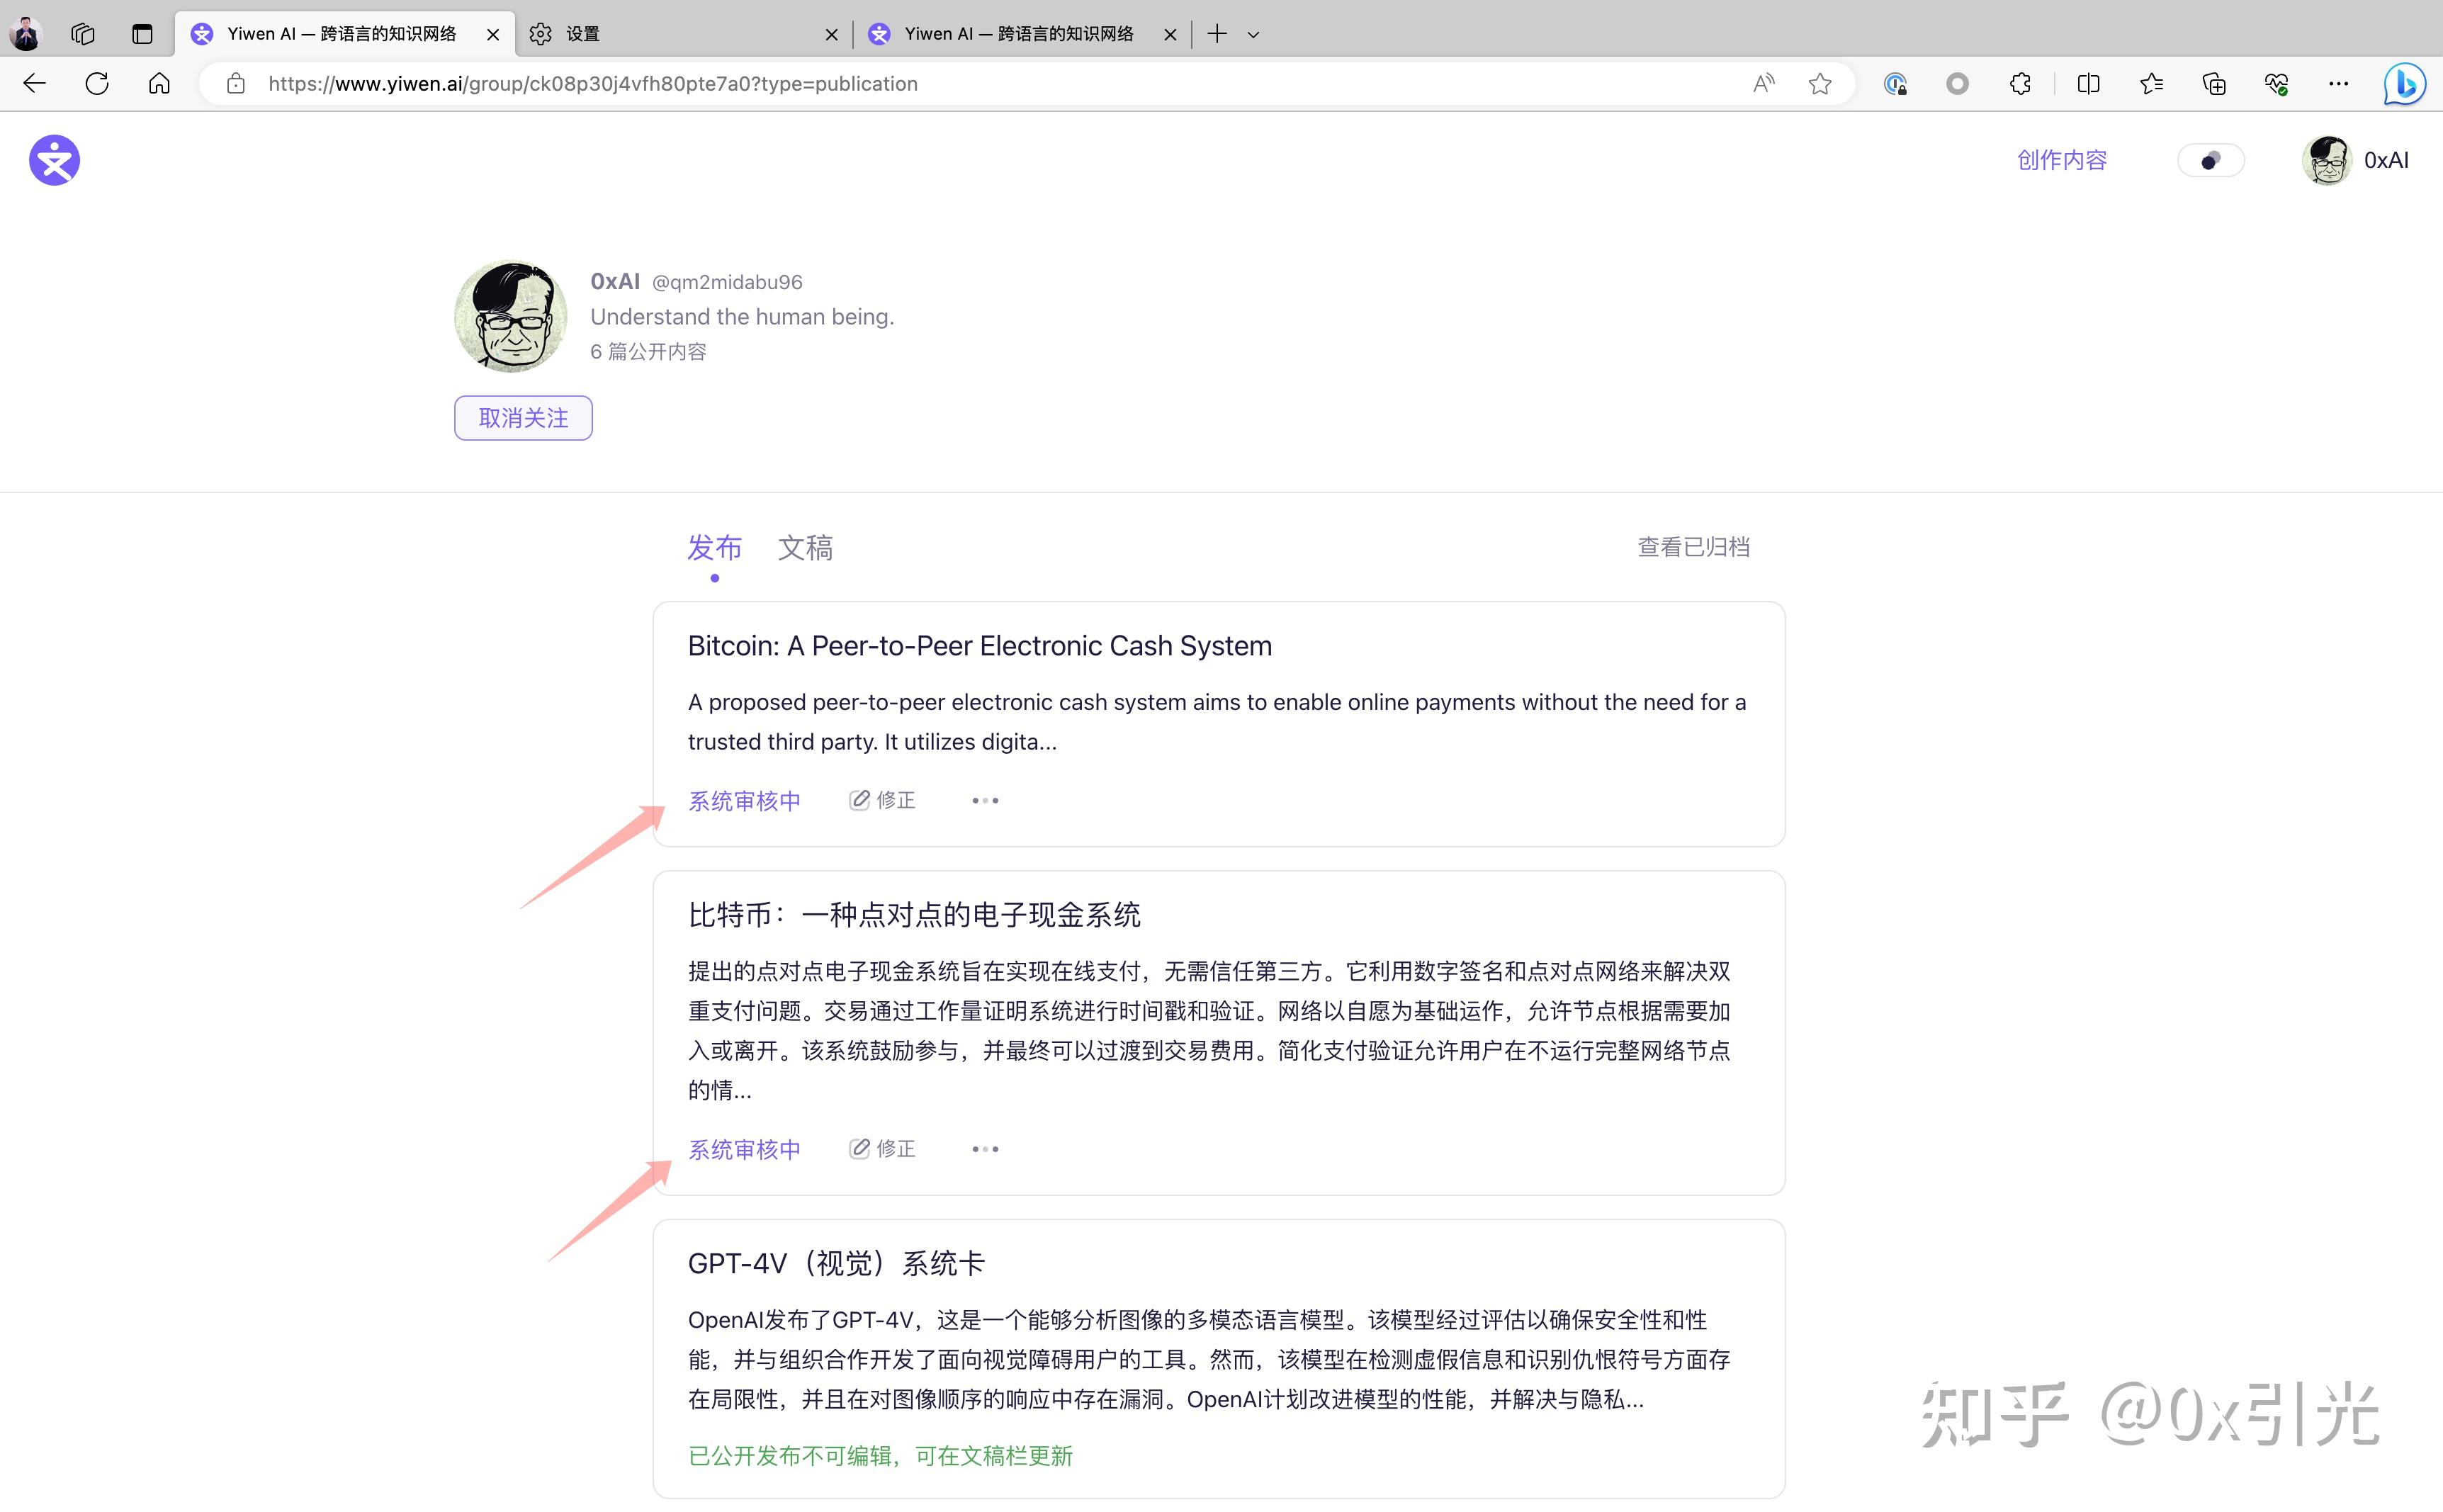
Task: Close the 设置 browser tab
Action: pyautogui.click(x=831, y=34)
